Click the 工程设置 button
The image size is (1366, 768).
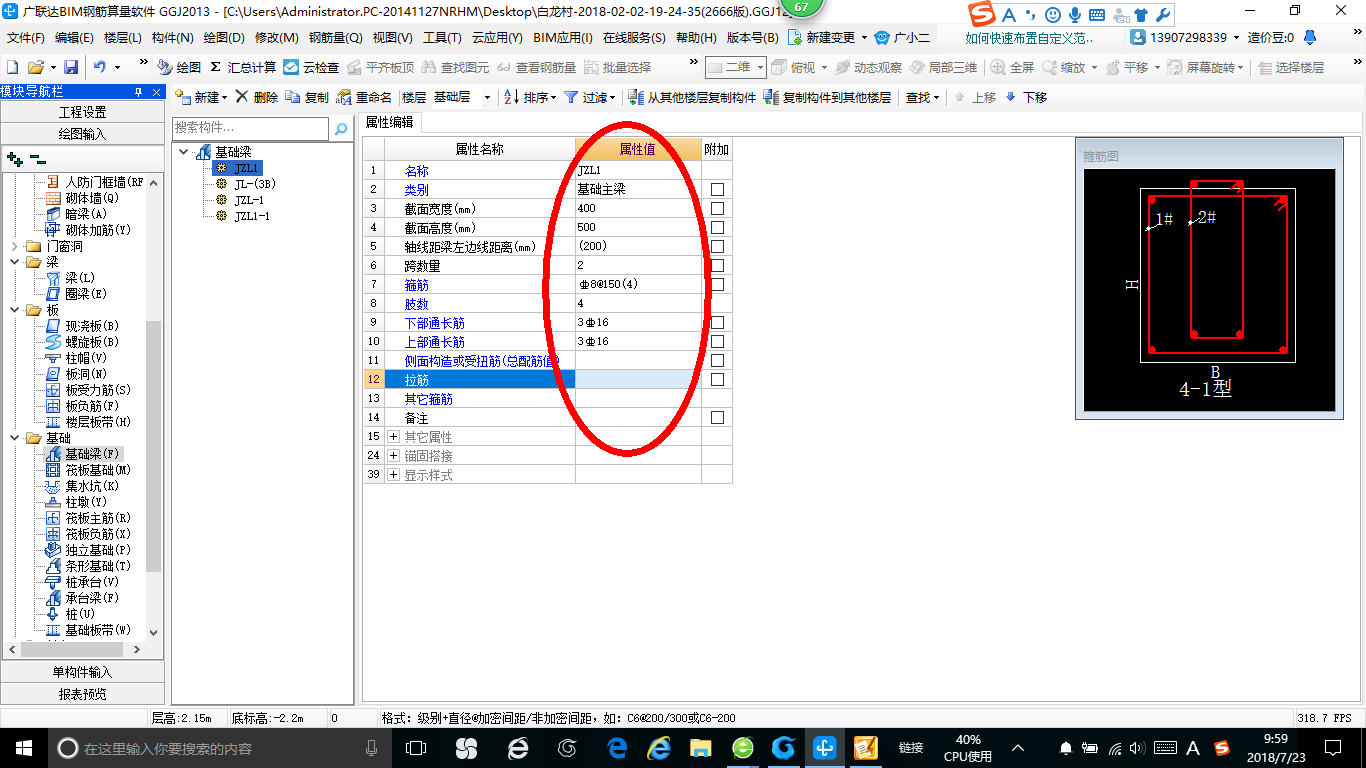(82, 112)
